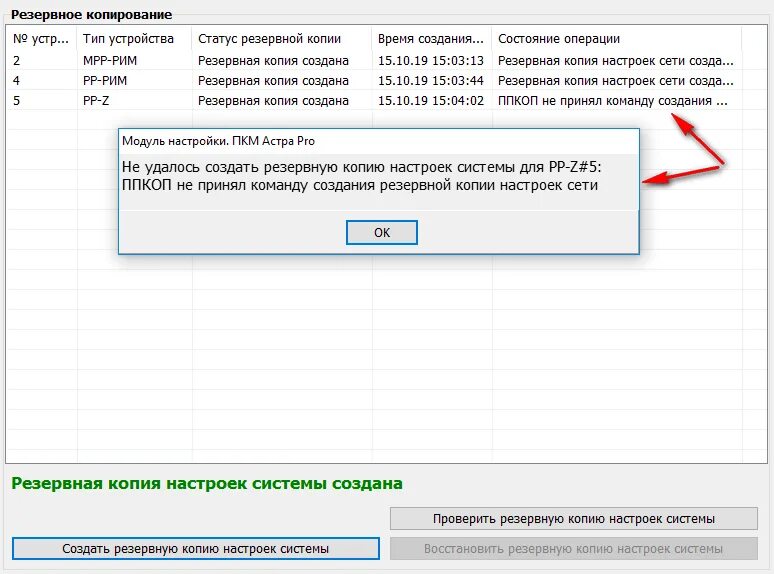Select the 'РР-Z' device type cell
774x574 pixels.
coord(134,101)
